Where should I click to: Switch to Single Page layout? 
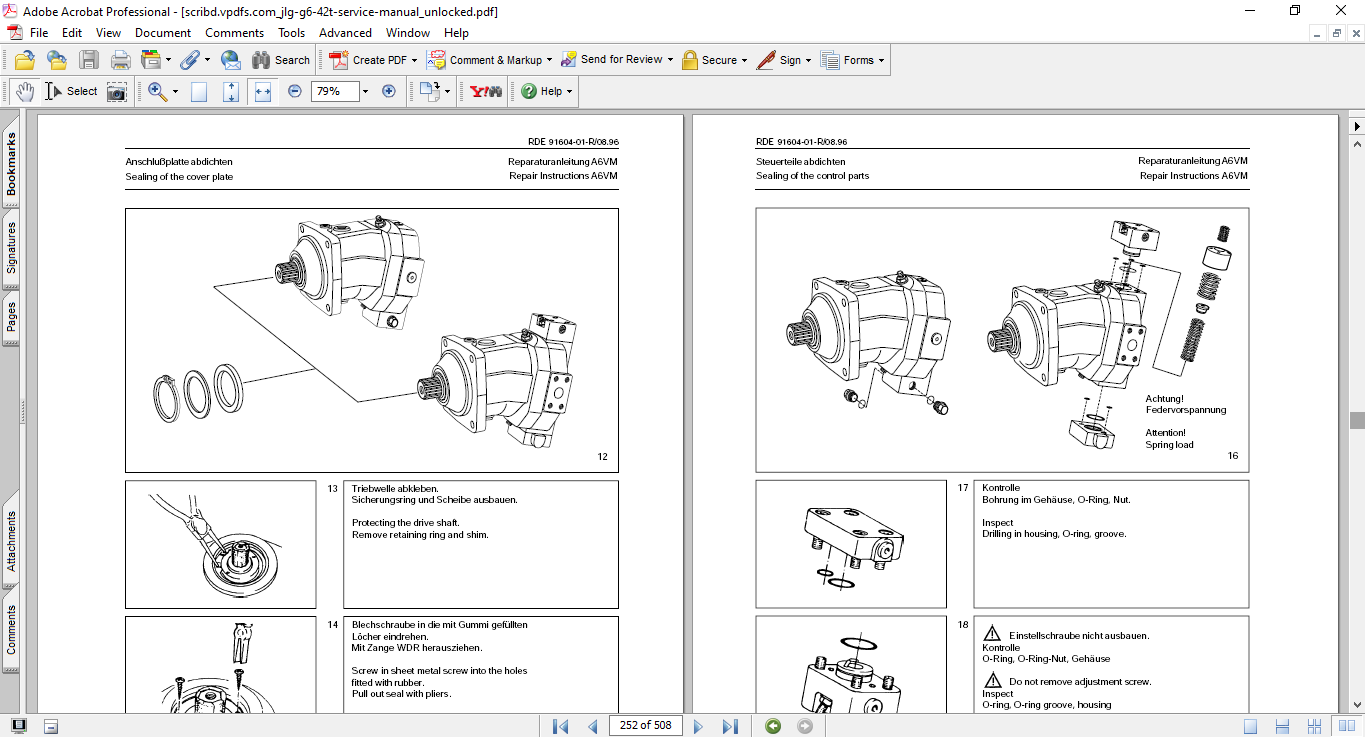tap(1250, 726)
